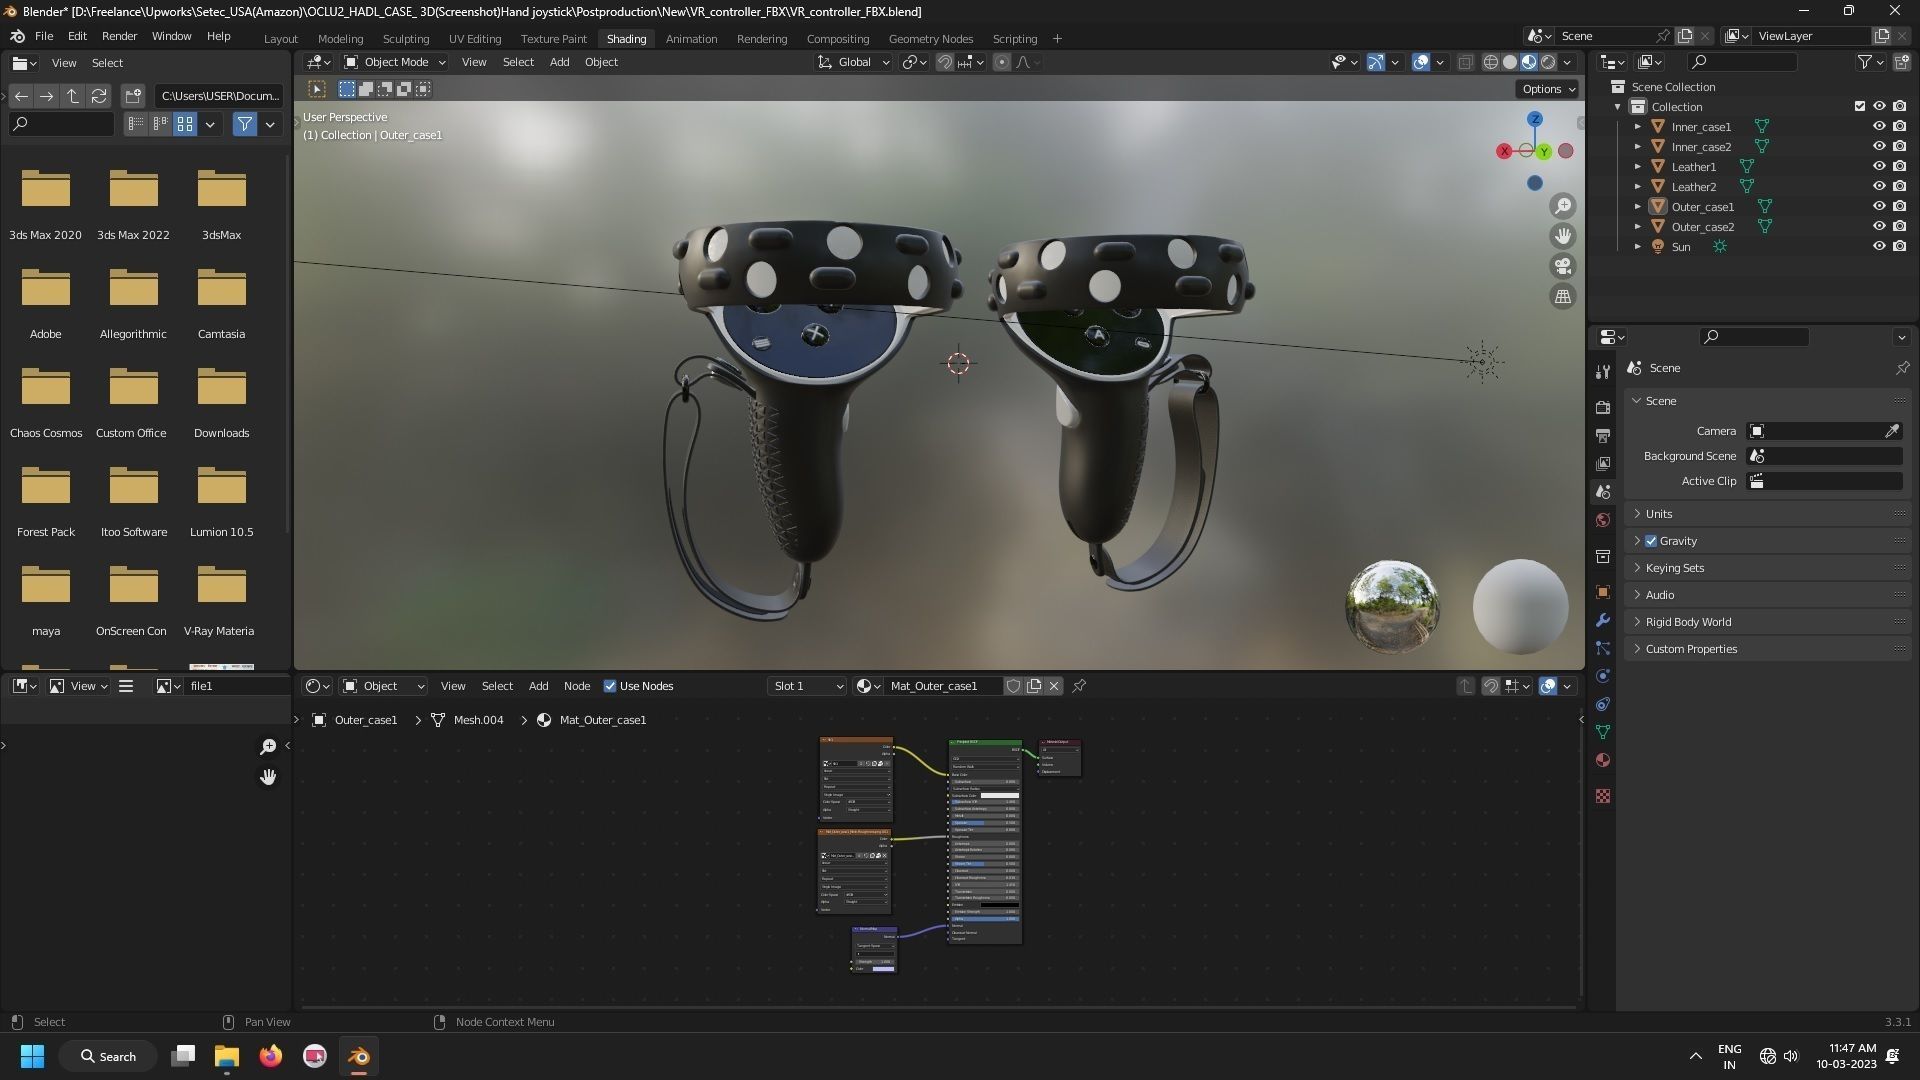Click the pan hand icon in 3D viewport

pyautogui.click(x=1562, y=236)
